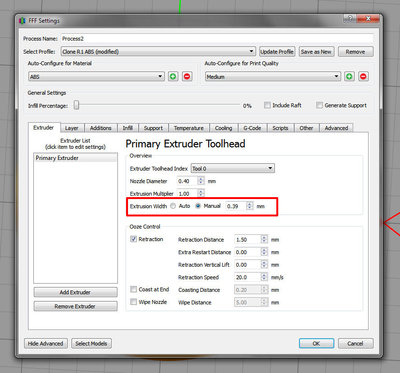Add a print quality preset with green plus
Viewport: 400px width, 373px height.
click(349, 76)
